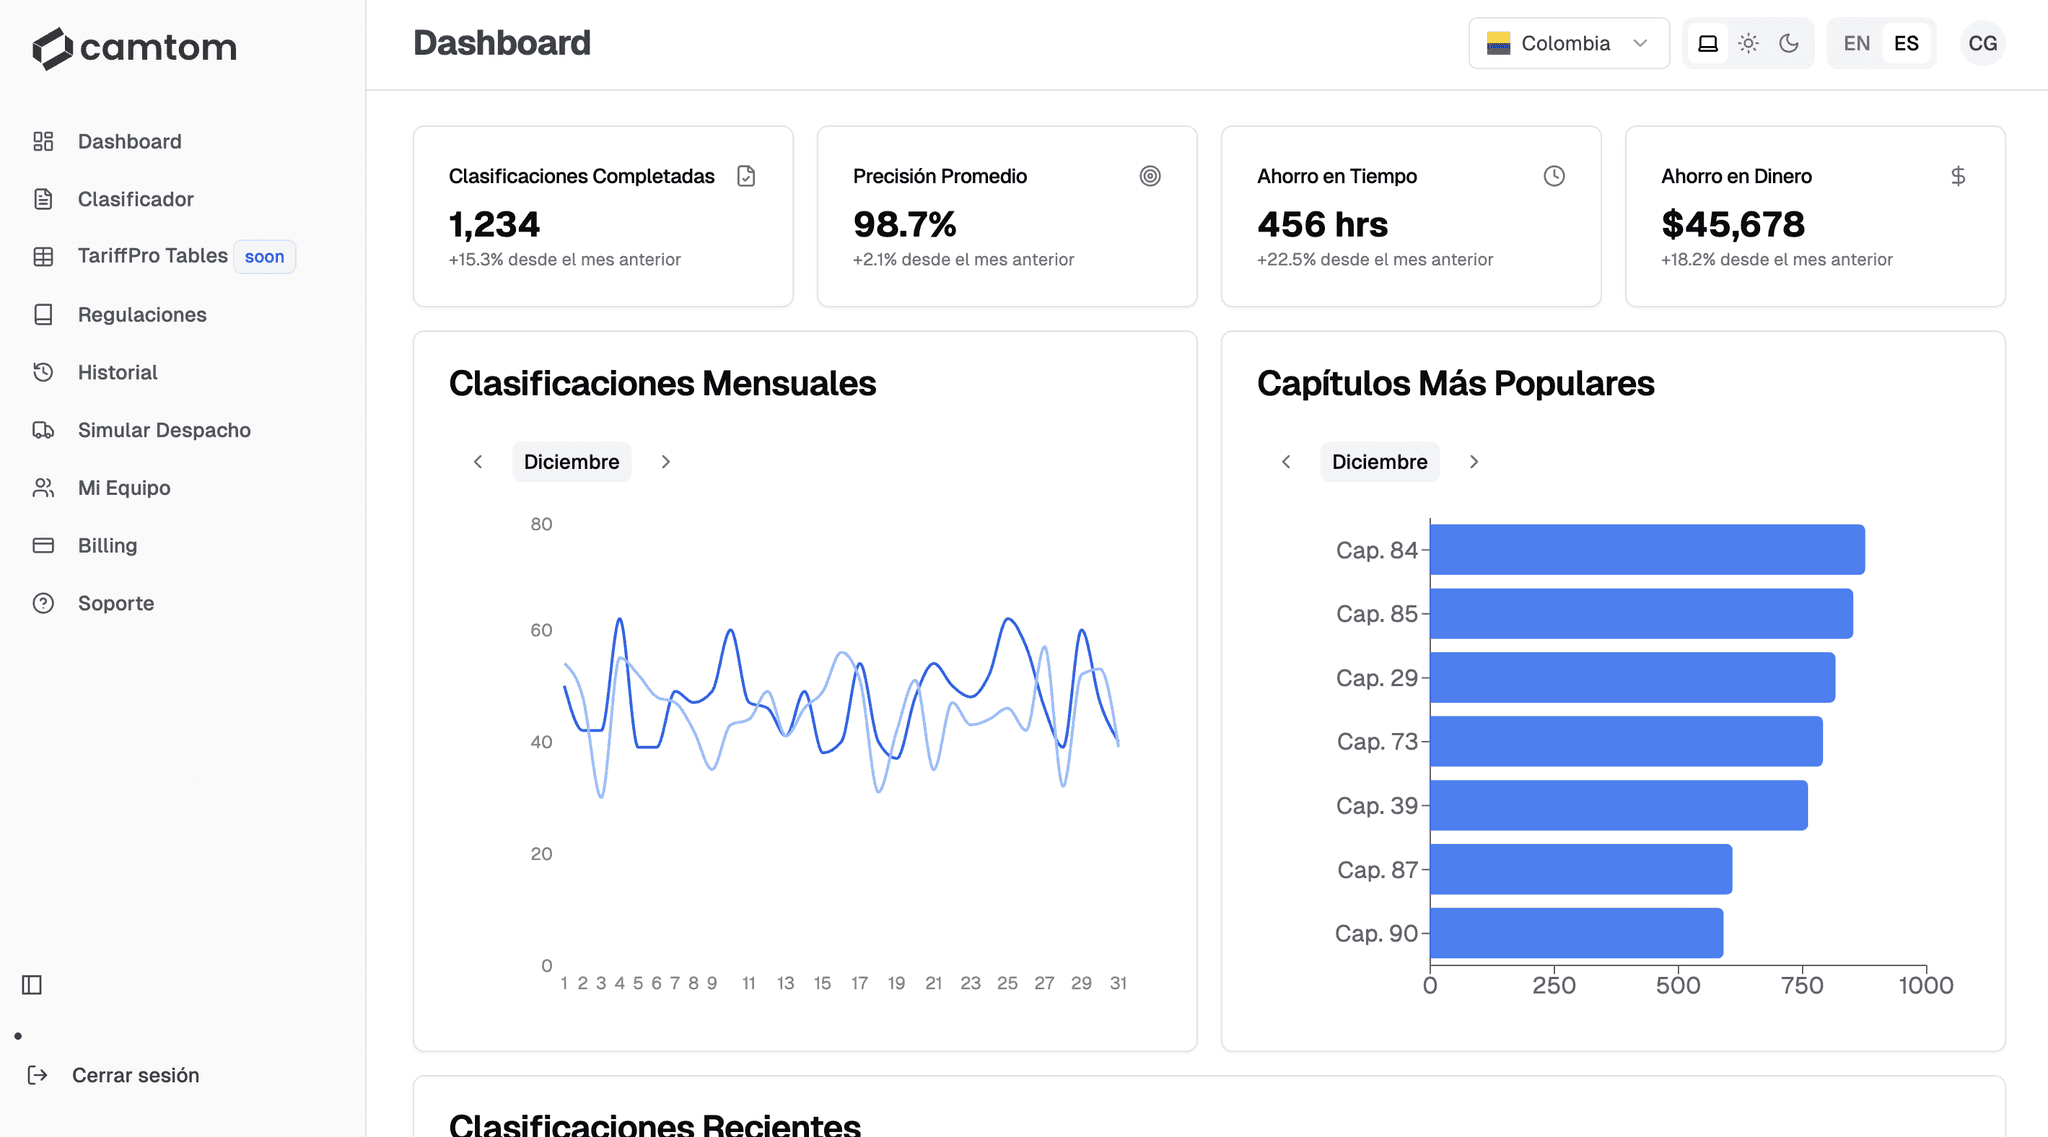The width and height of the screenshot is (2048, 1137).
Task: Click the Soporte help-circle icon
Action: tap(43, 603)
